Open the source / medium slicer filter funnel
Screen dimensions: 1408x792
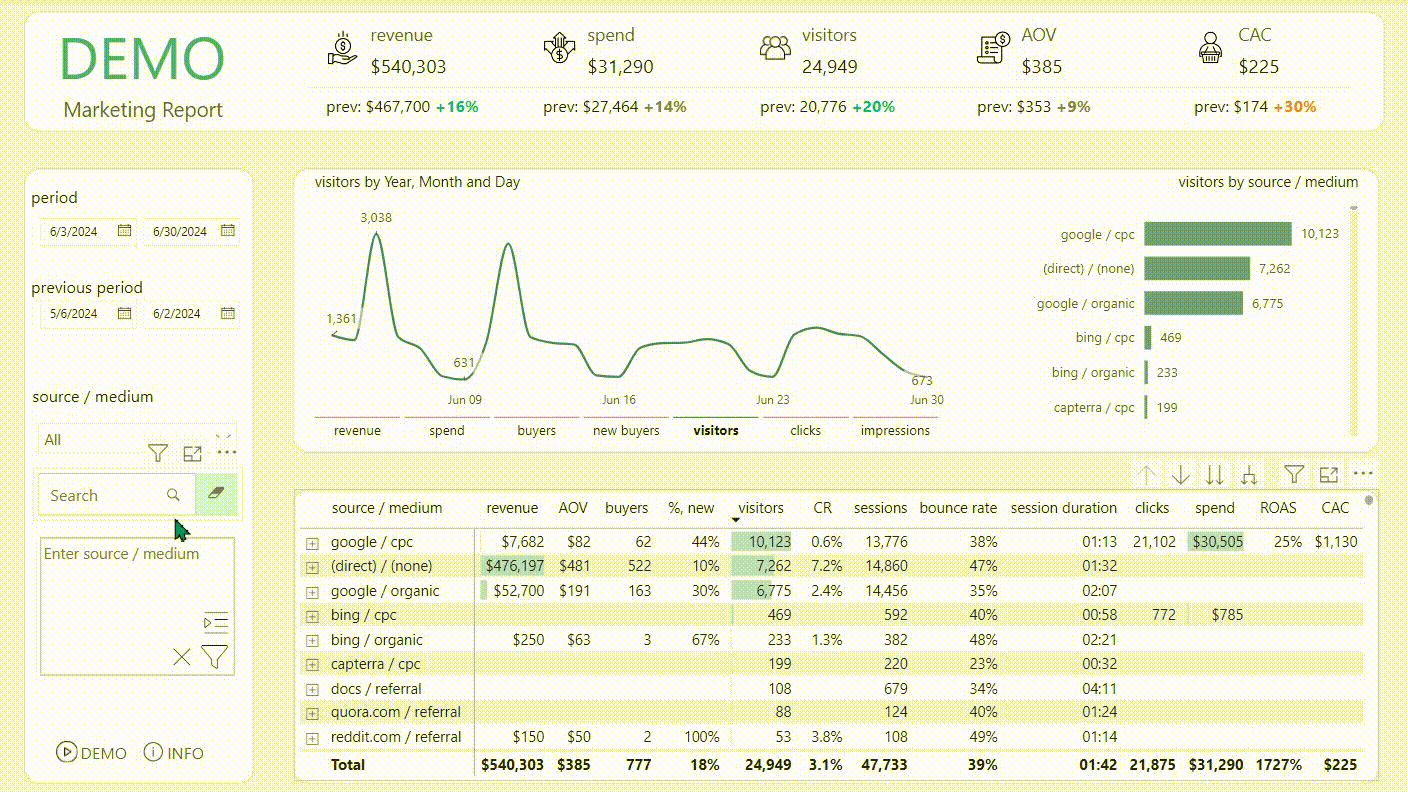click(x=158, y=453)
